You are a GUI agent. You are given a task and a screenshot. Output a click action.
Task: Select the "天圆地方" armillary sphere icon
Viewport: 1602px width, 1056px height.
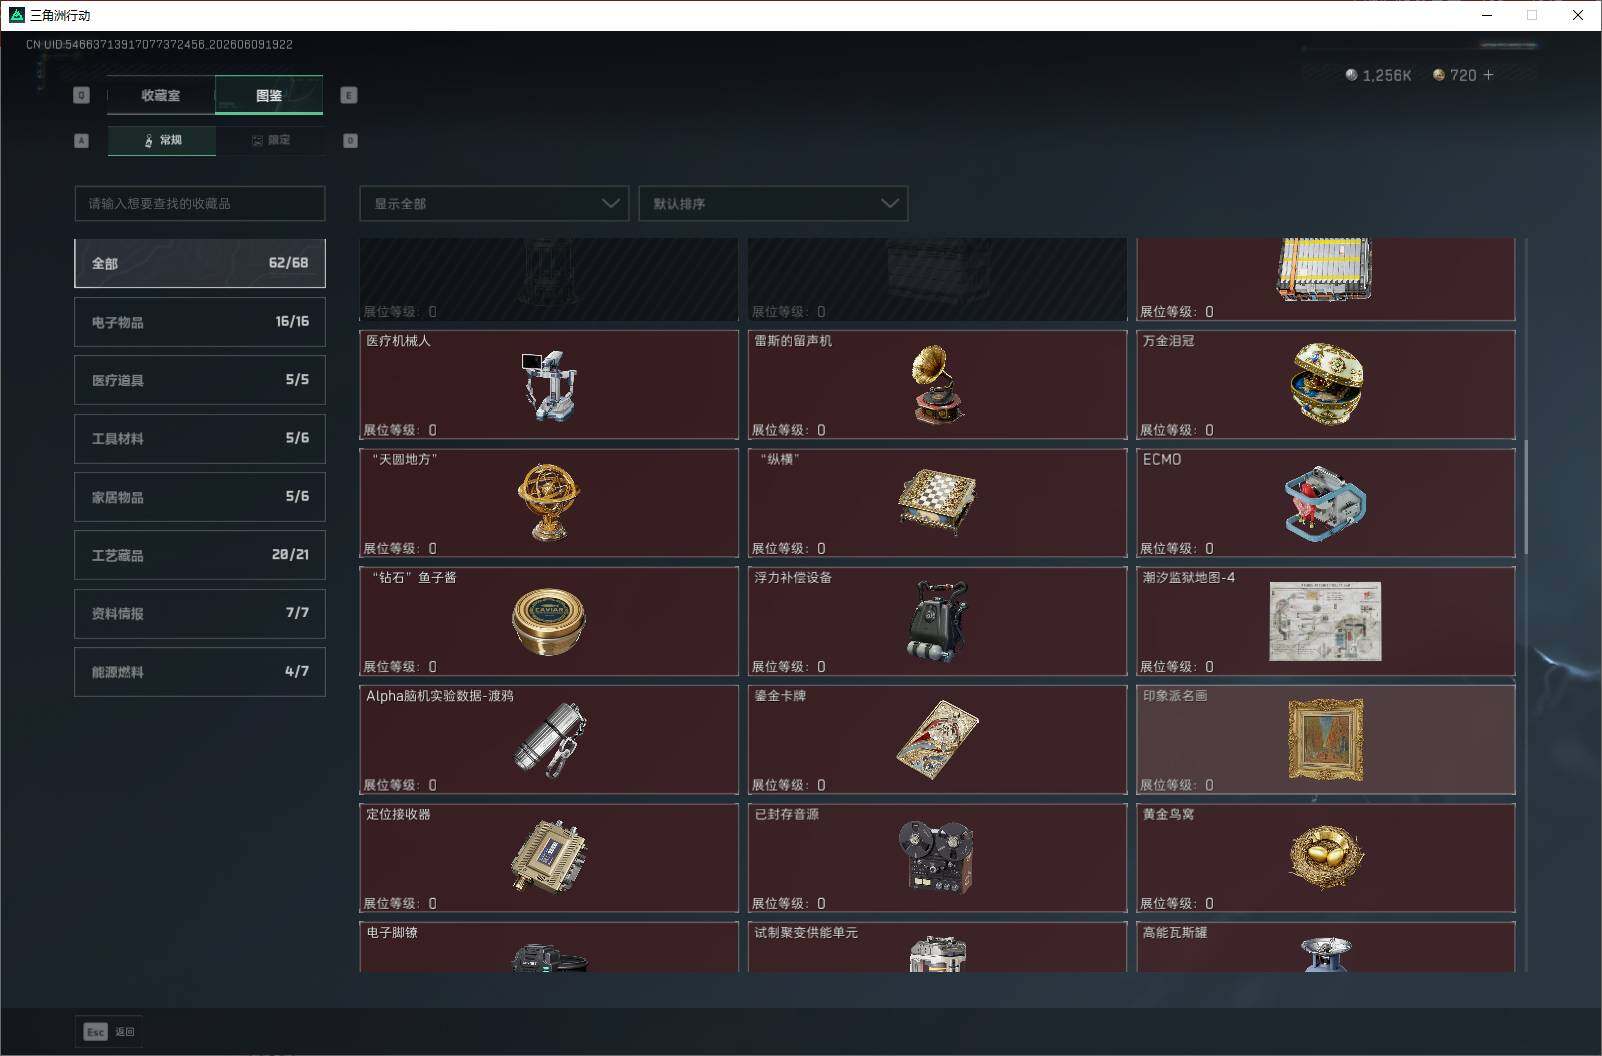(x=548, y=502)
